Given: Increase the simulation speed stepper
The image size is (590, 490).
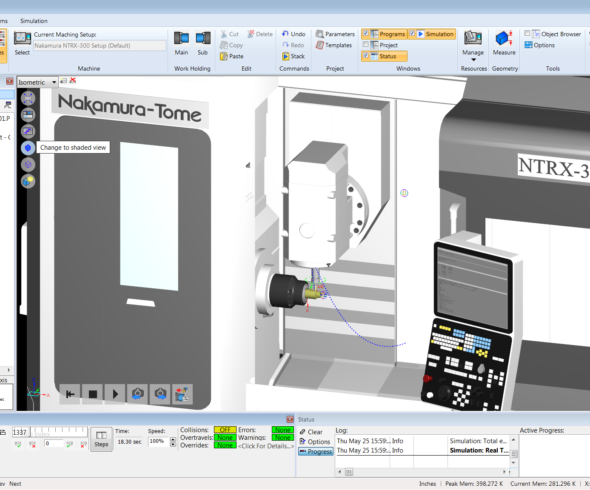Looking at the screenshot, I should [x=173, y=439].
